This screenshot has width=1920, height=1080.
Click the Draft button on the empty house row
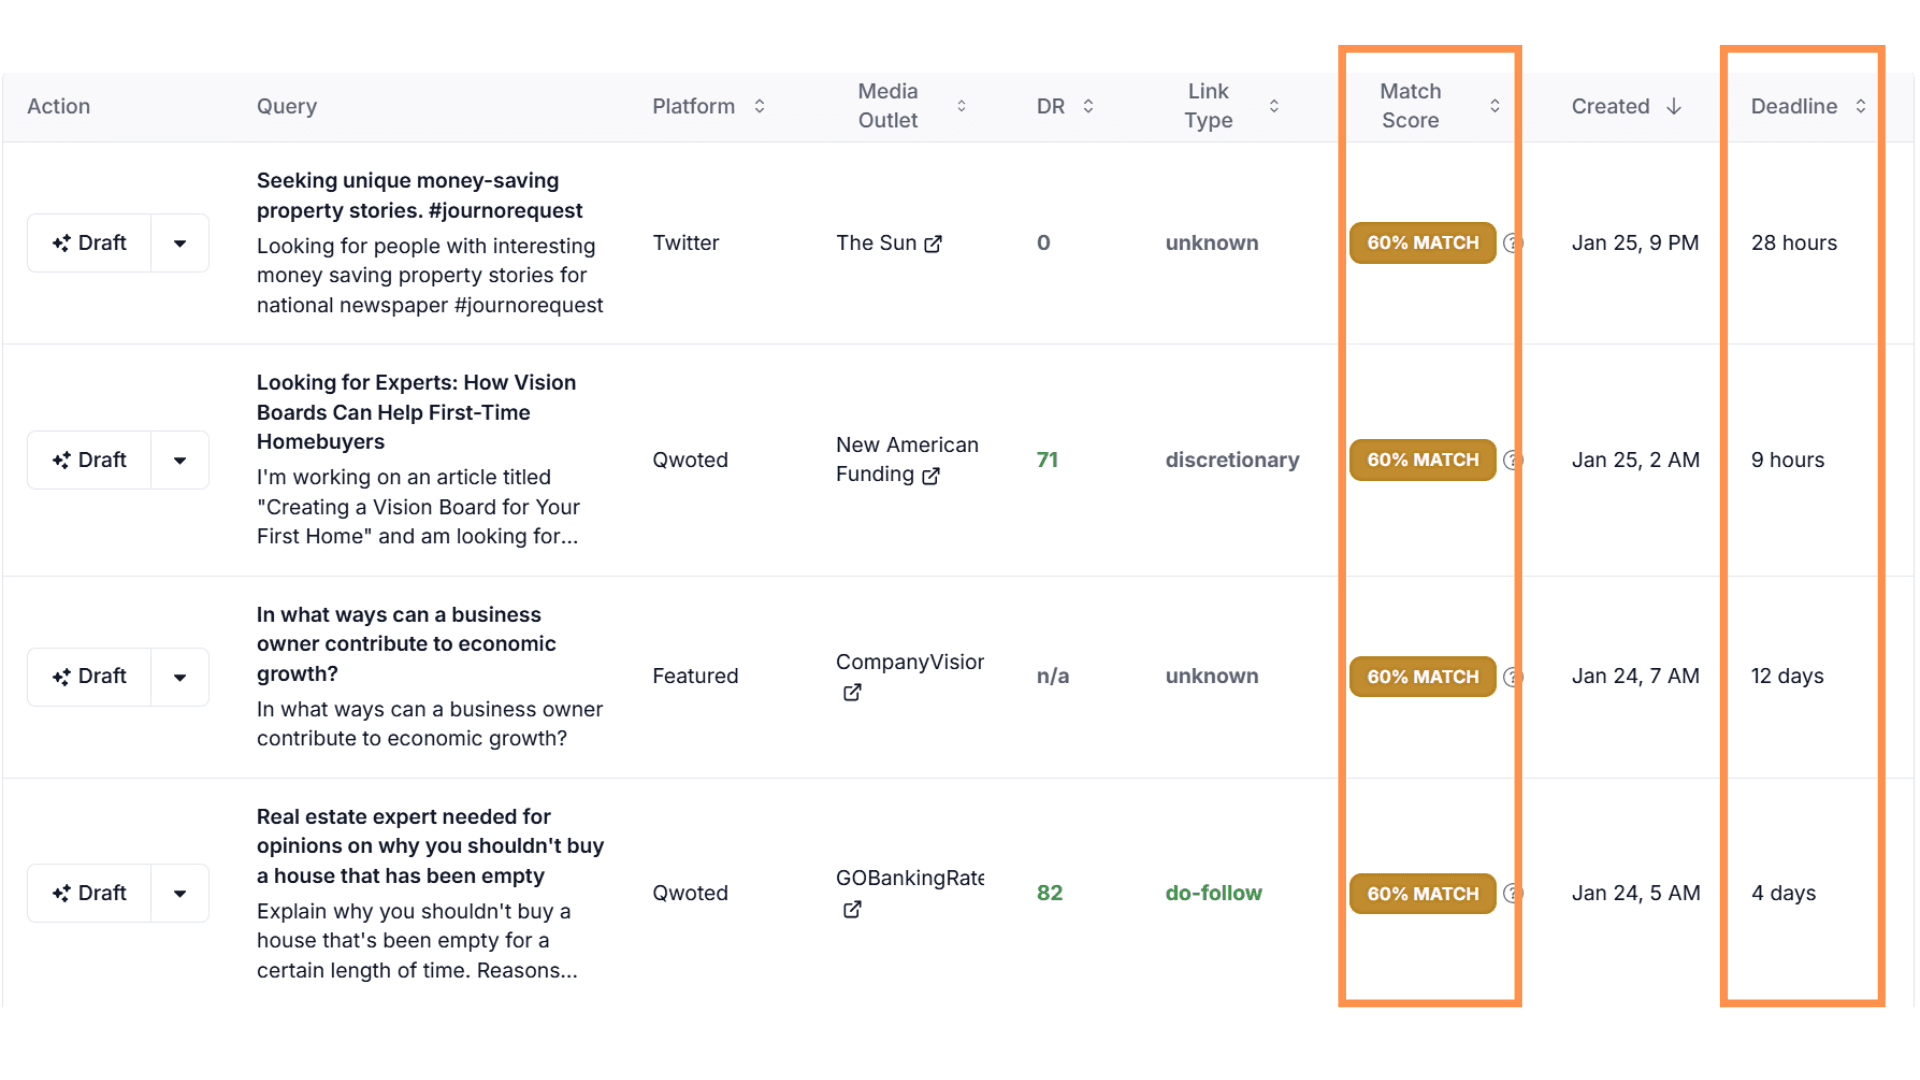pos(88,893)
